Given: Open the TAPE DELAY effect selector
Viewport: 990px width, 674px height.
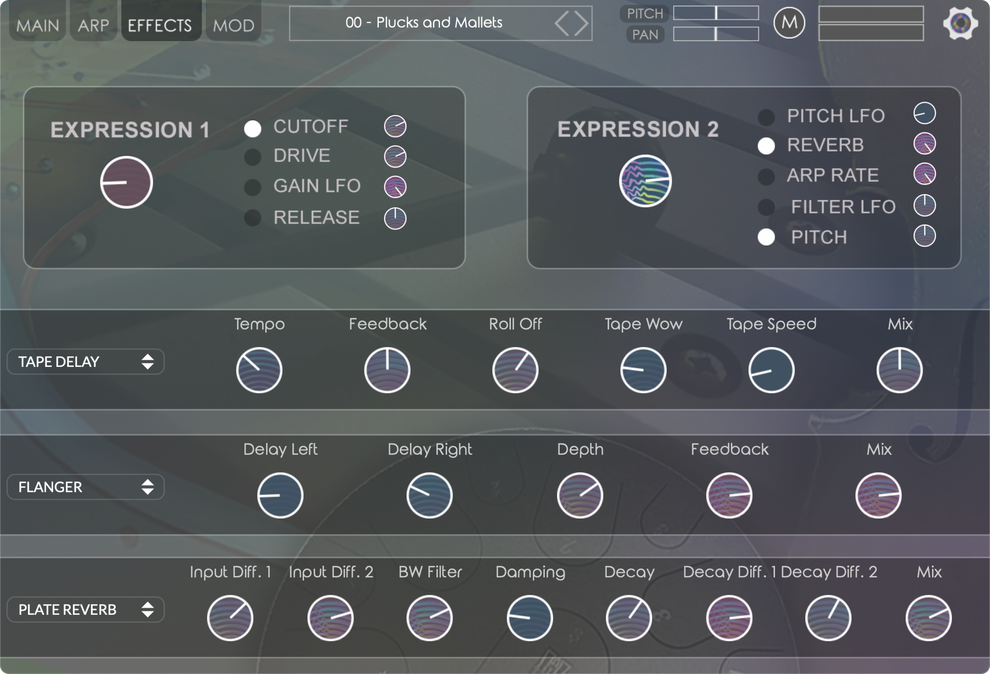Looking at the screenshot, I should [85, 361].
